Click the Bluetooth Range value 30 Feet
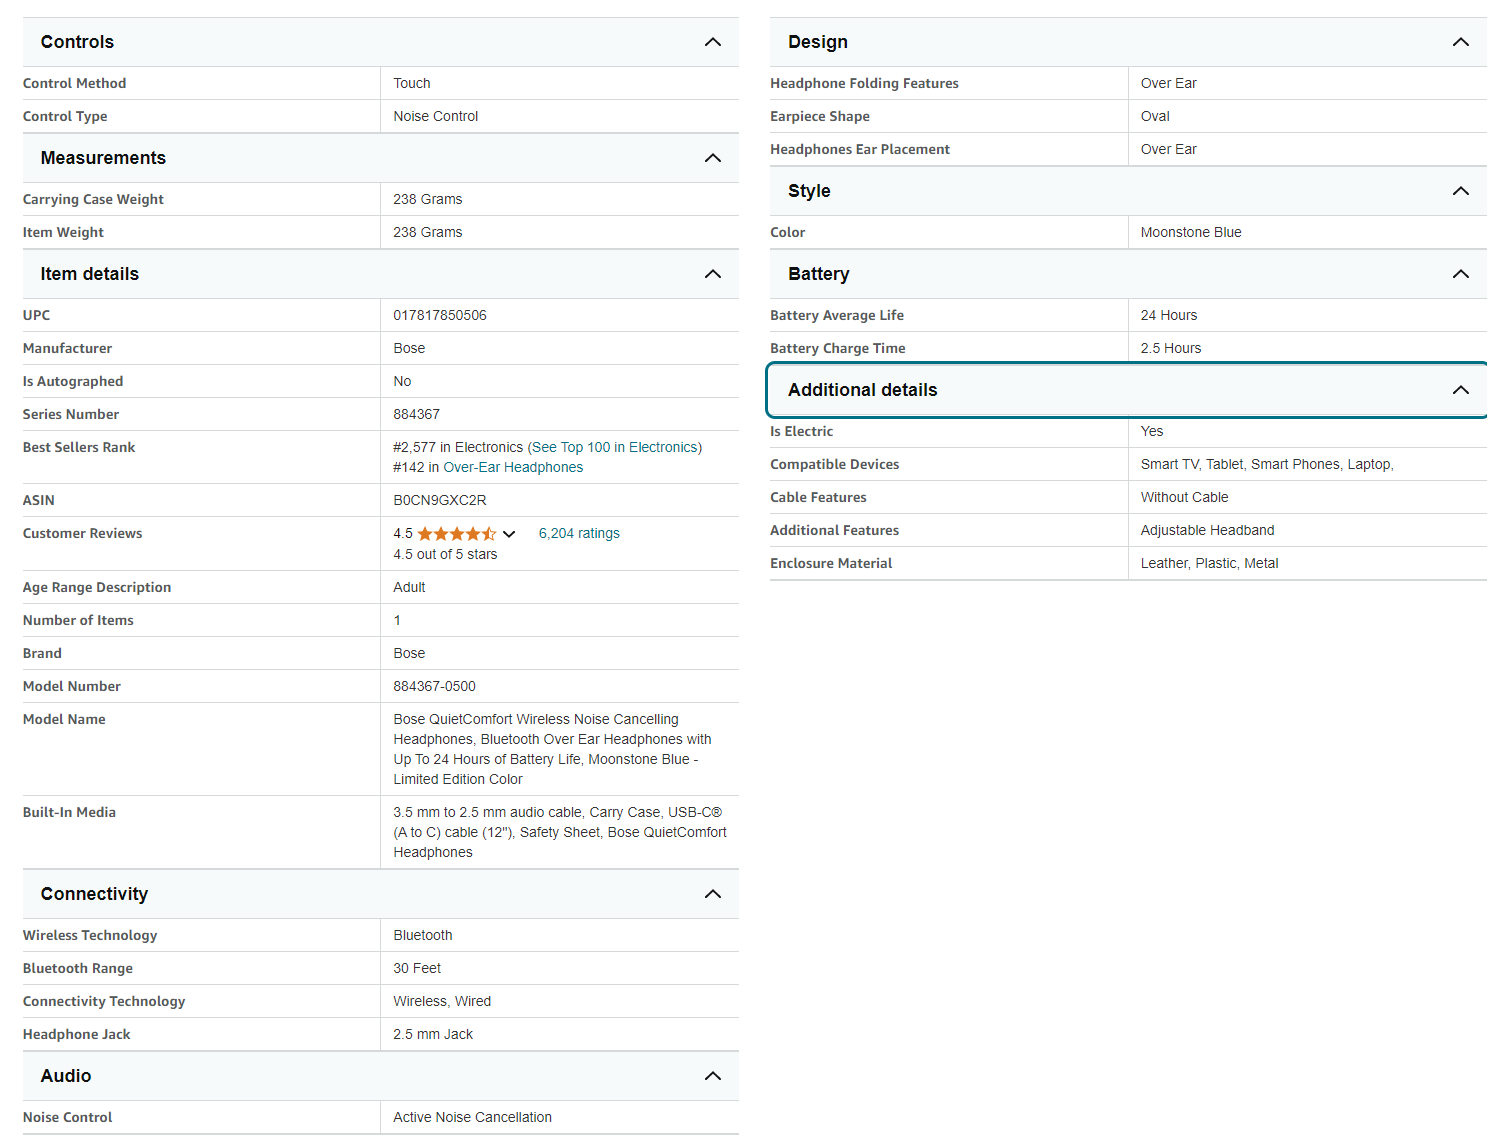 coord(417,968)
